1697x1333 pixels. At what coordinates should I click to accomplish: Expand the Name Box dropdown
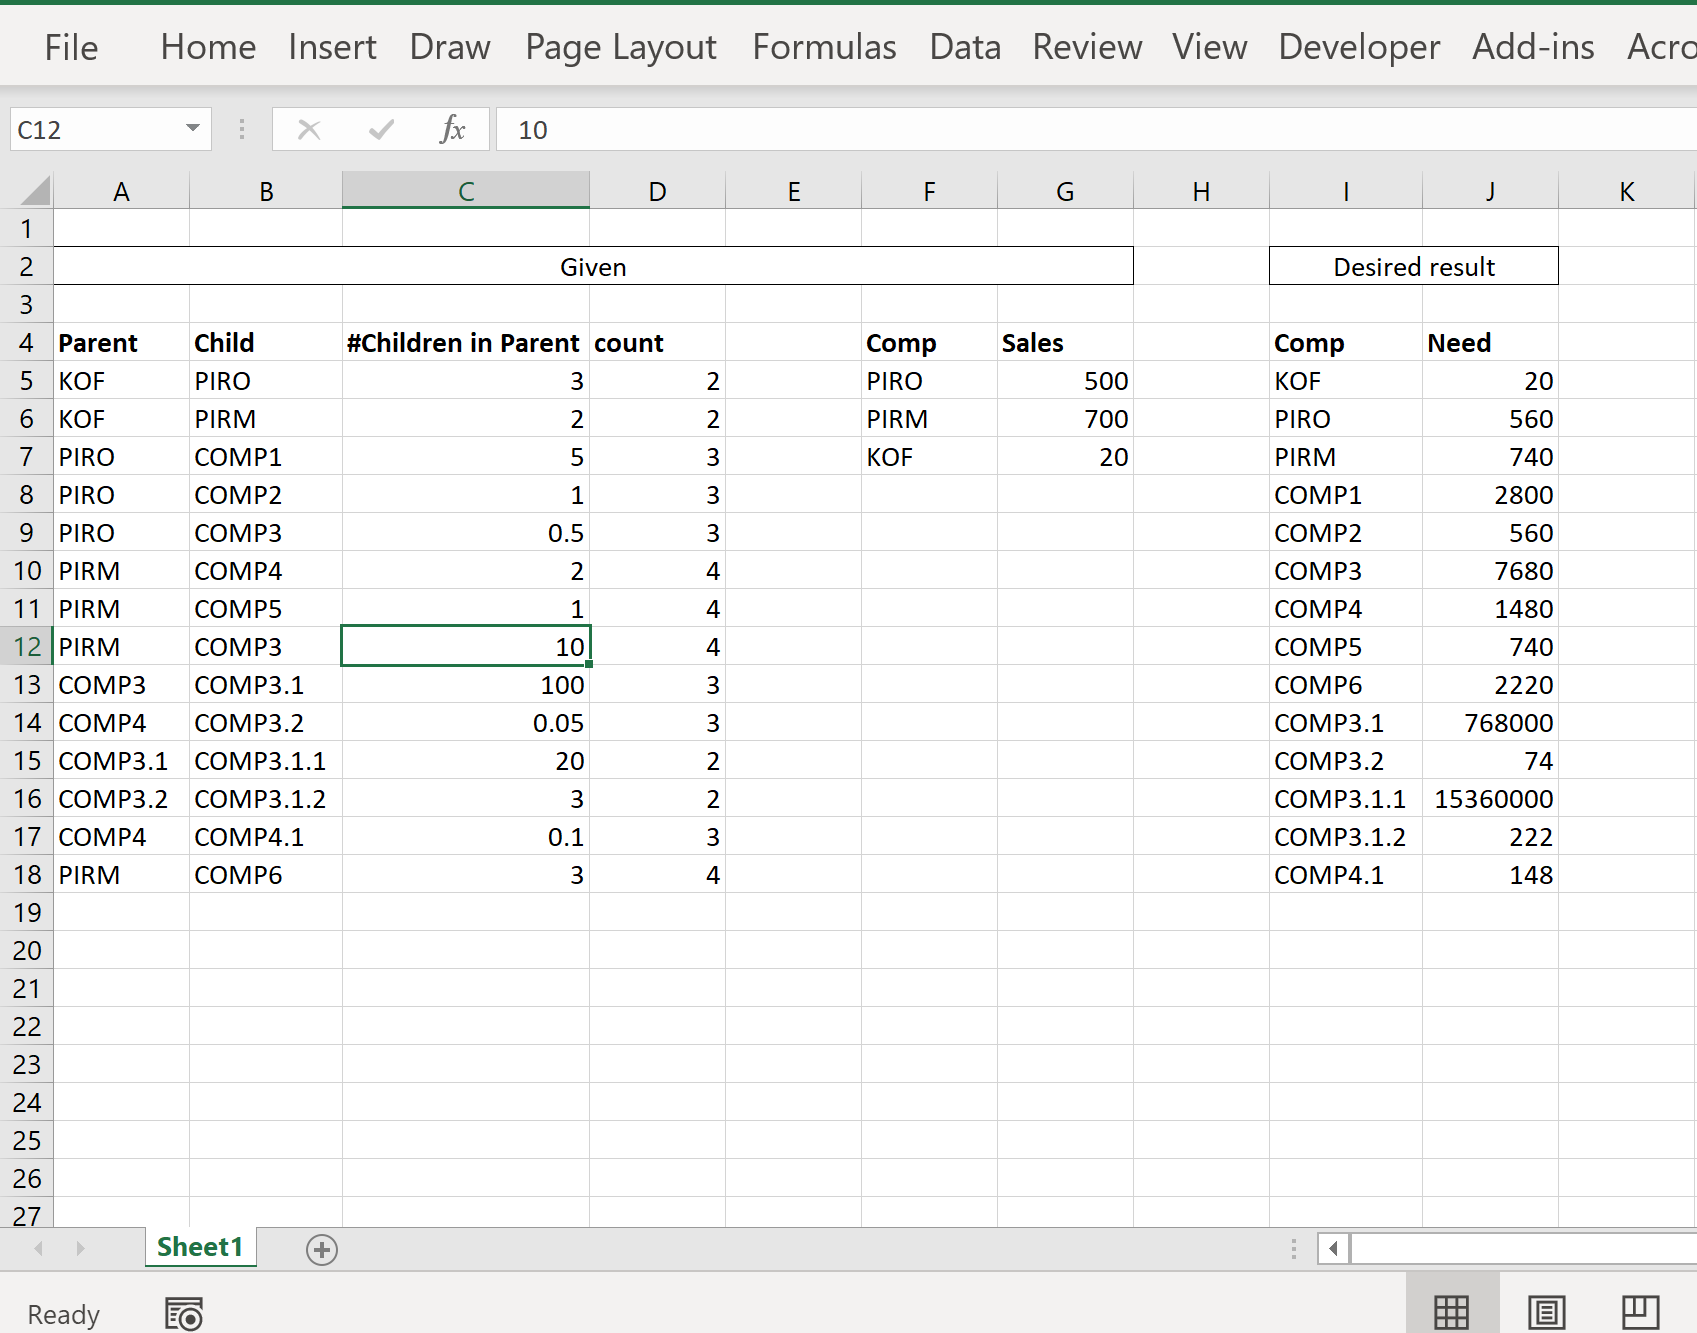point(193,129)
